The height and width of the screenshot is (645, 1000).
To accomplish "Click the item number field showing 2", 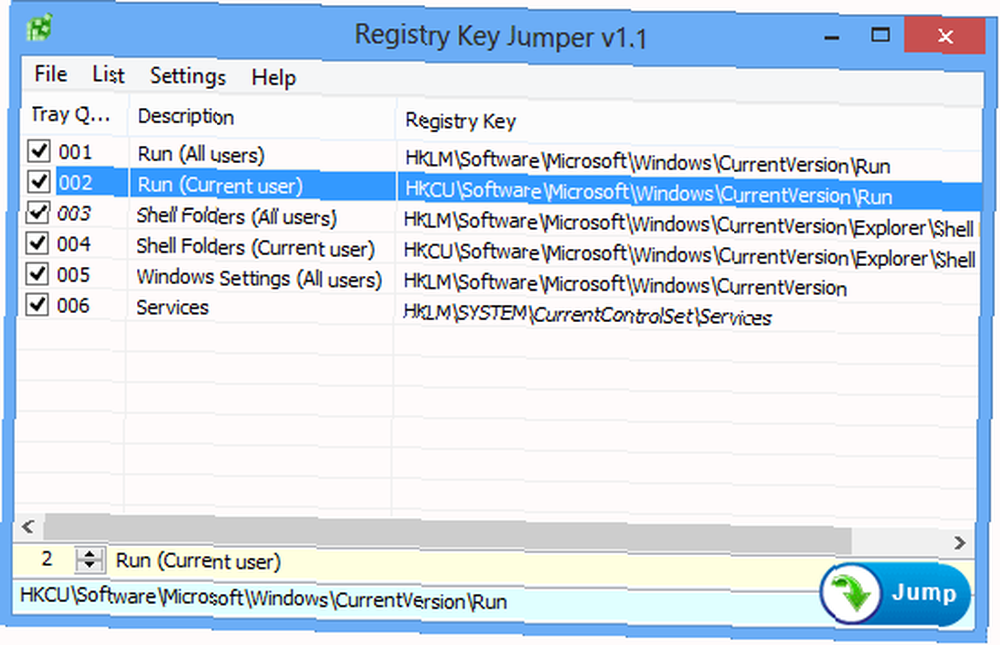I will [46, 559].
